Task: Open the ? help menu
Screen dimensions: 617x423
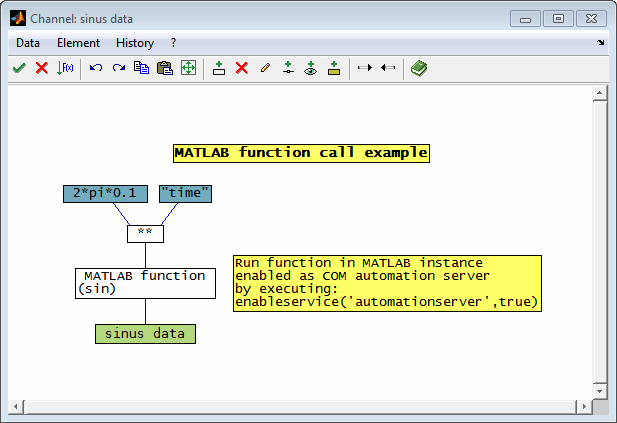Action: tap(174, 43)
